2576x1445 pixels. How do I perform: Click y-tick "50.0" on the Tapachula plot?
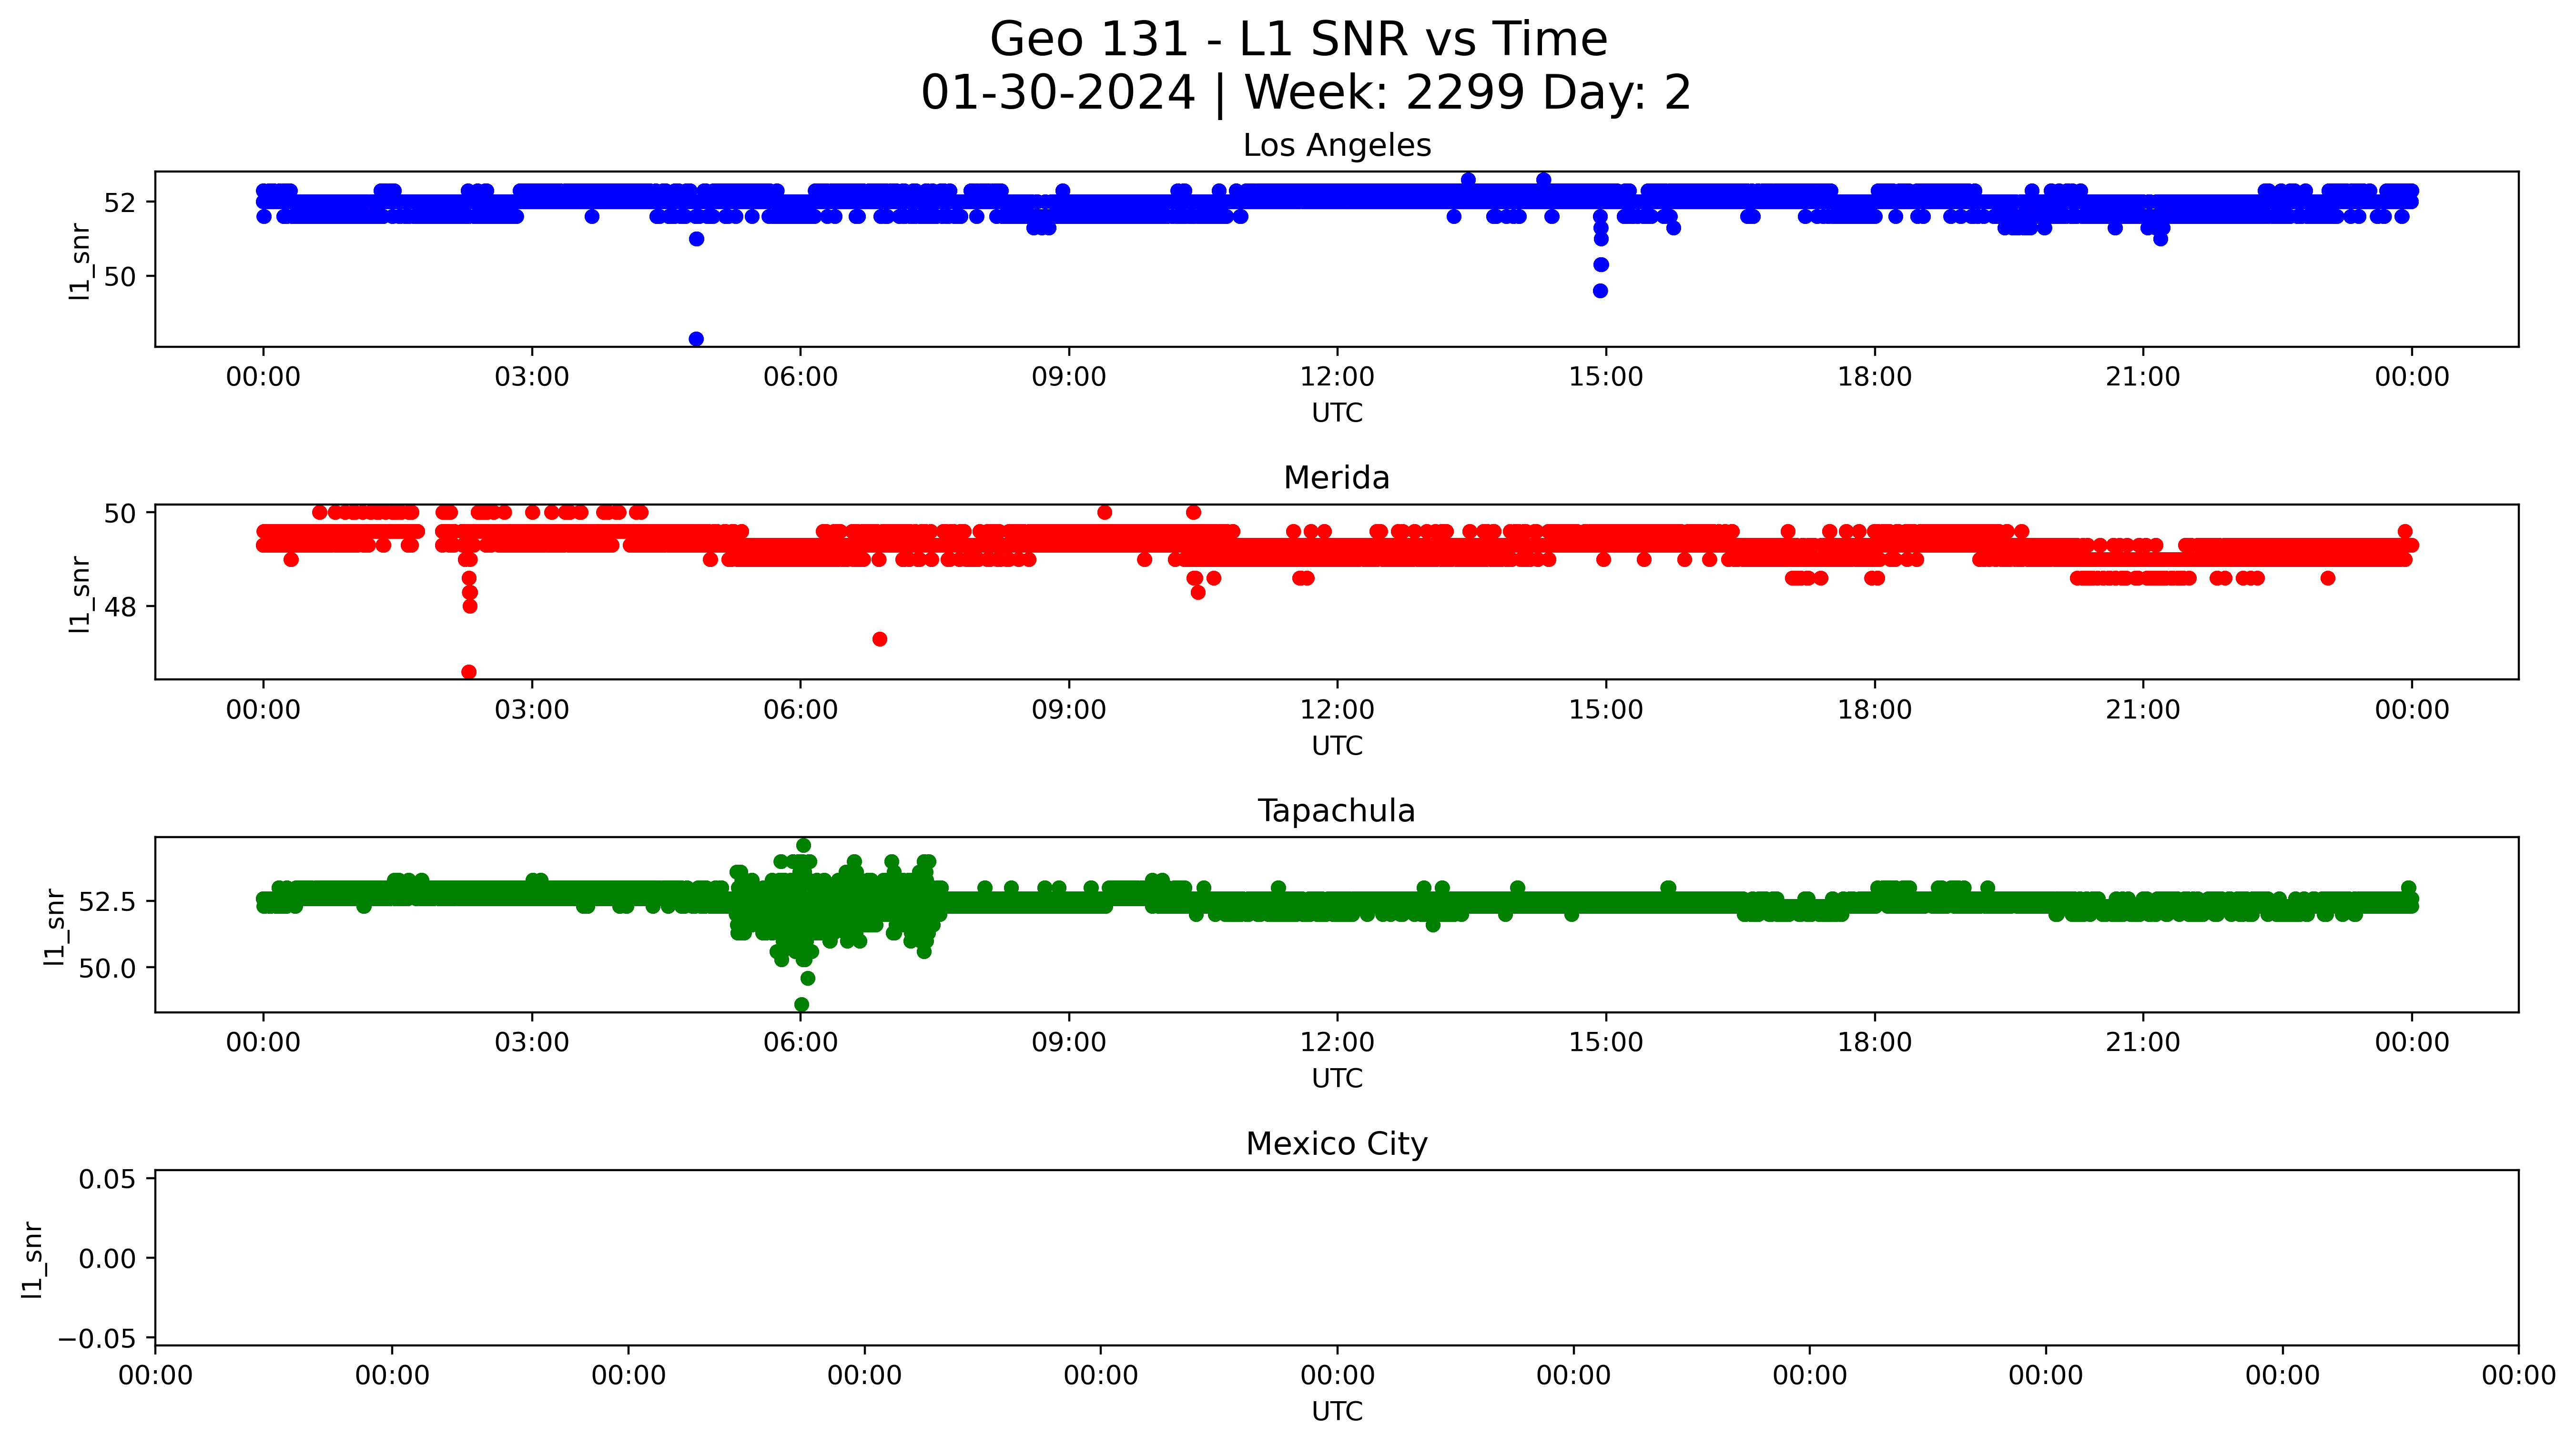107,969
